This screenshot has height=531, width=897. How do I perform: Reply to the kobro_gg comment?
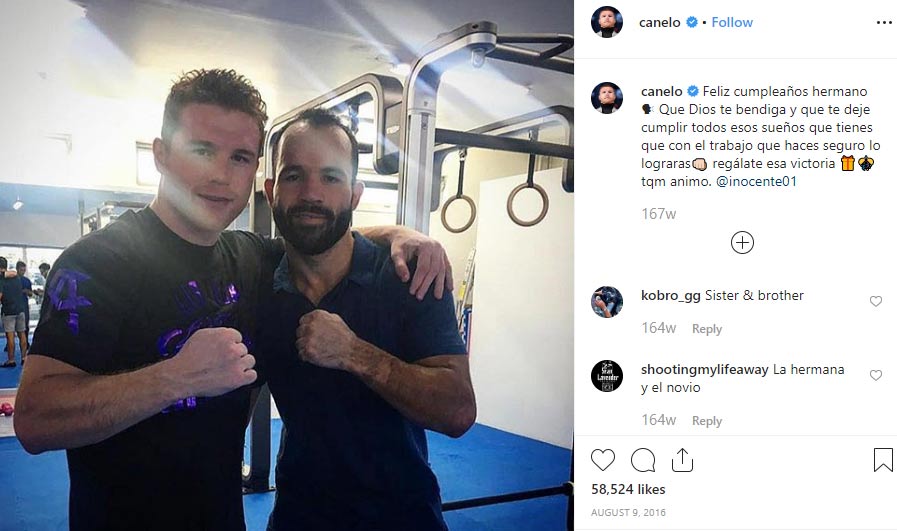(707, 329)
